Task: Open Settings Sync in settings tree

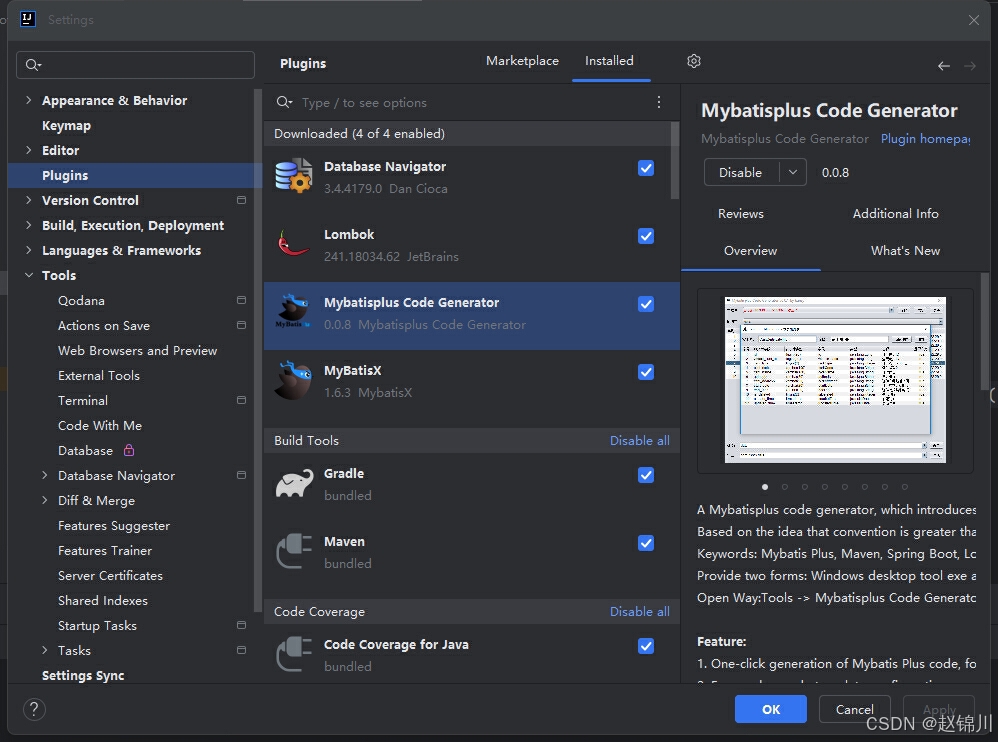Action: (83, 675)
